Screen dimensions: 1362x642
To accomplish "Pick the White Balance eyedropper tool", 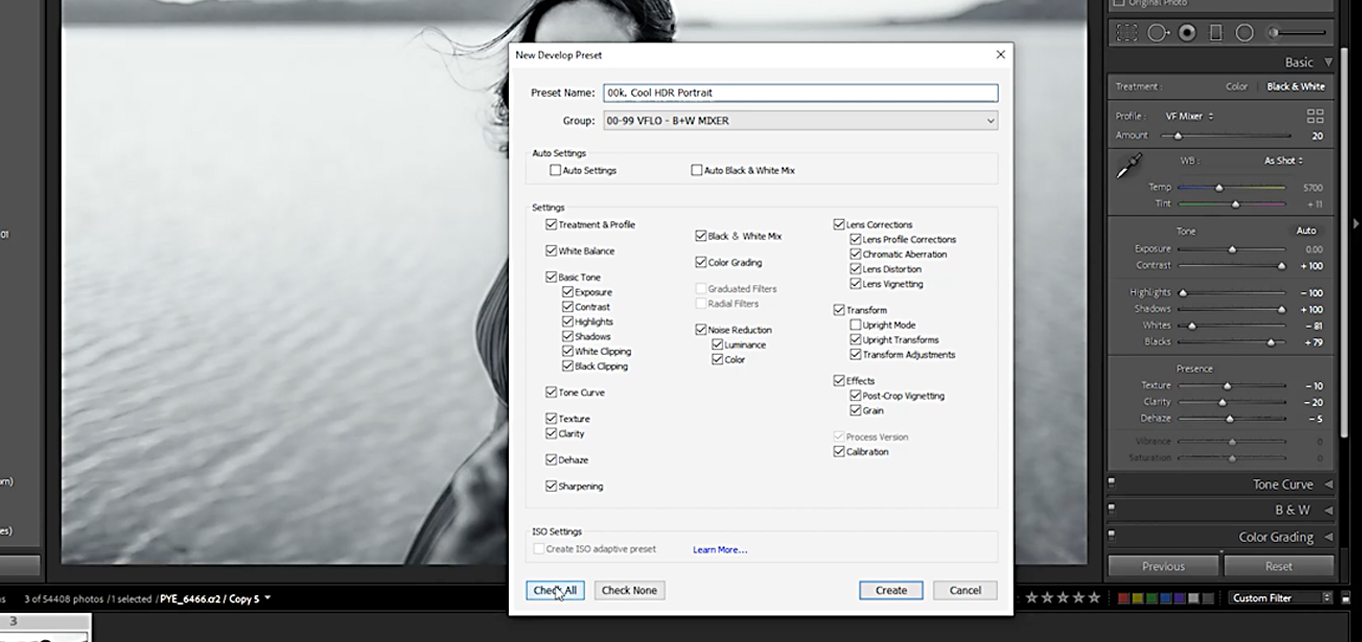I will (1129, 168).
